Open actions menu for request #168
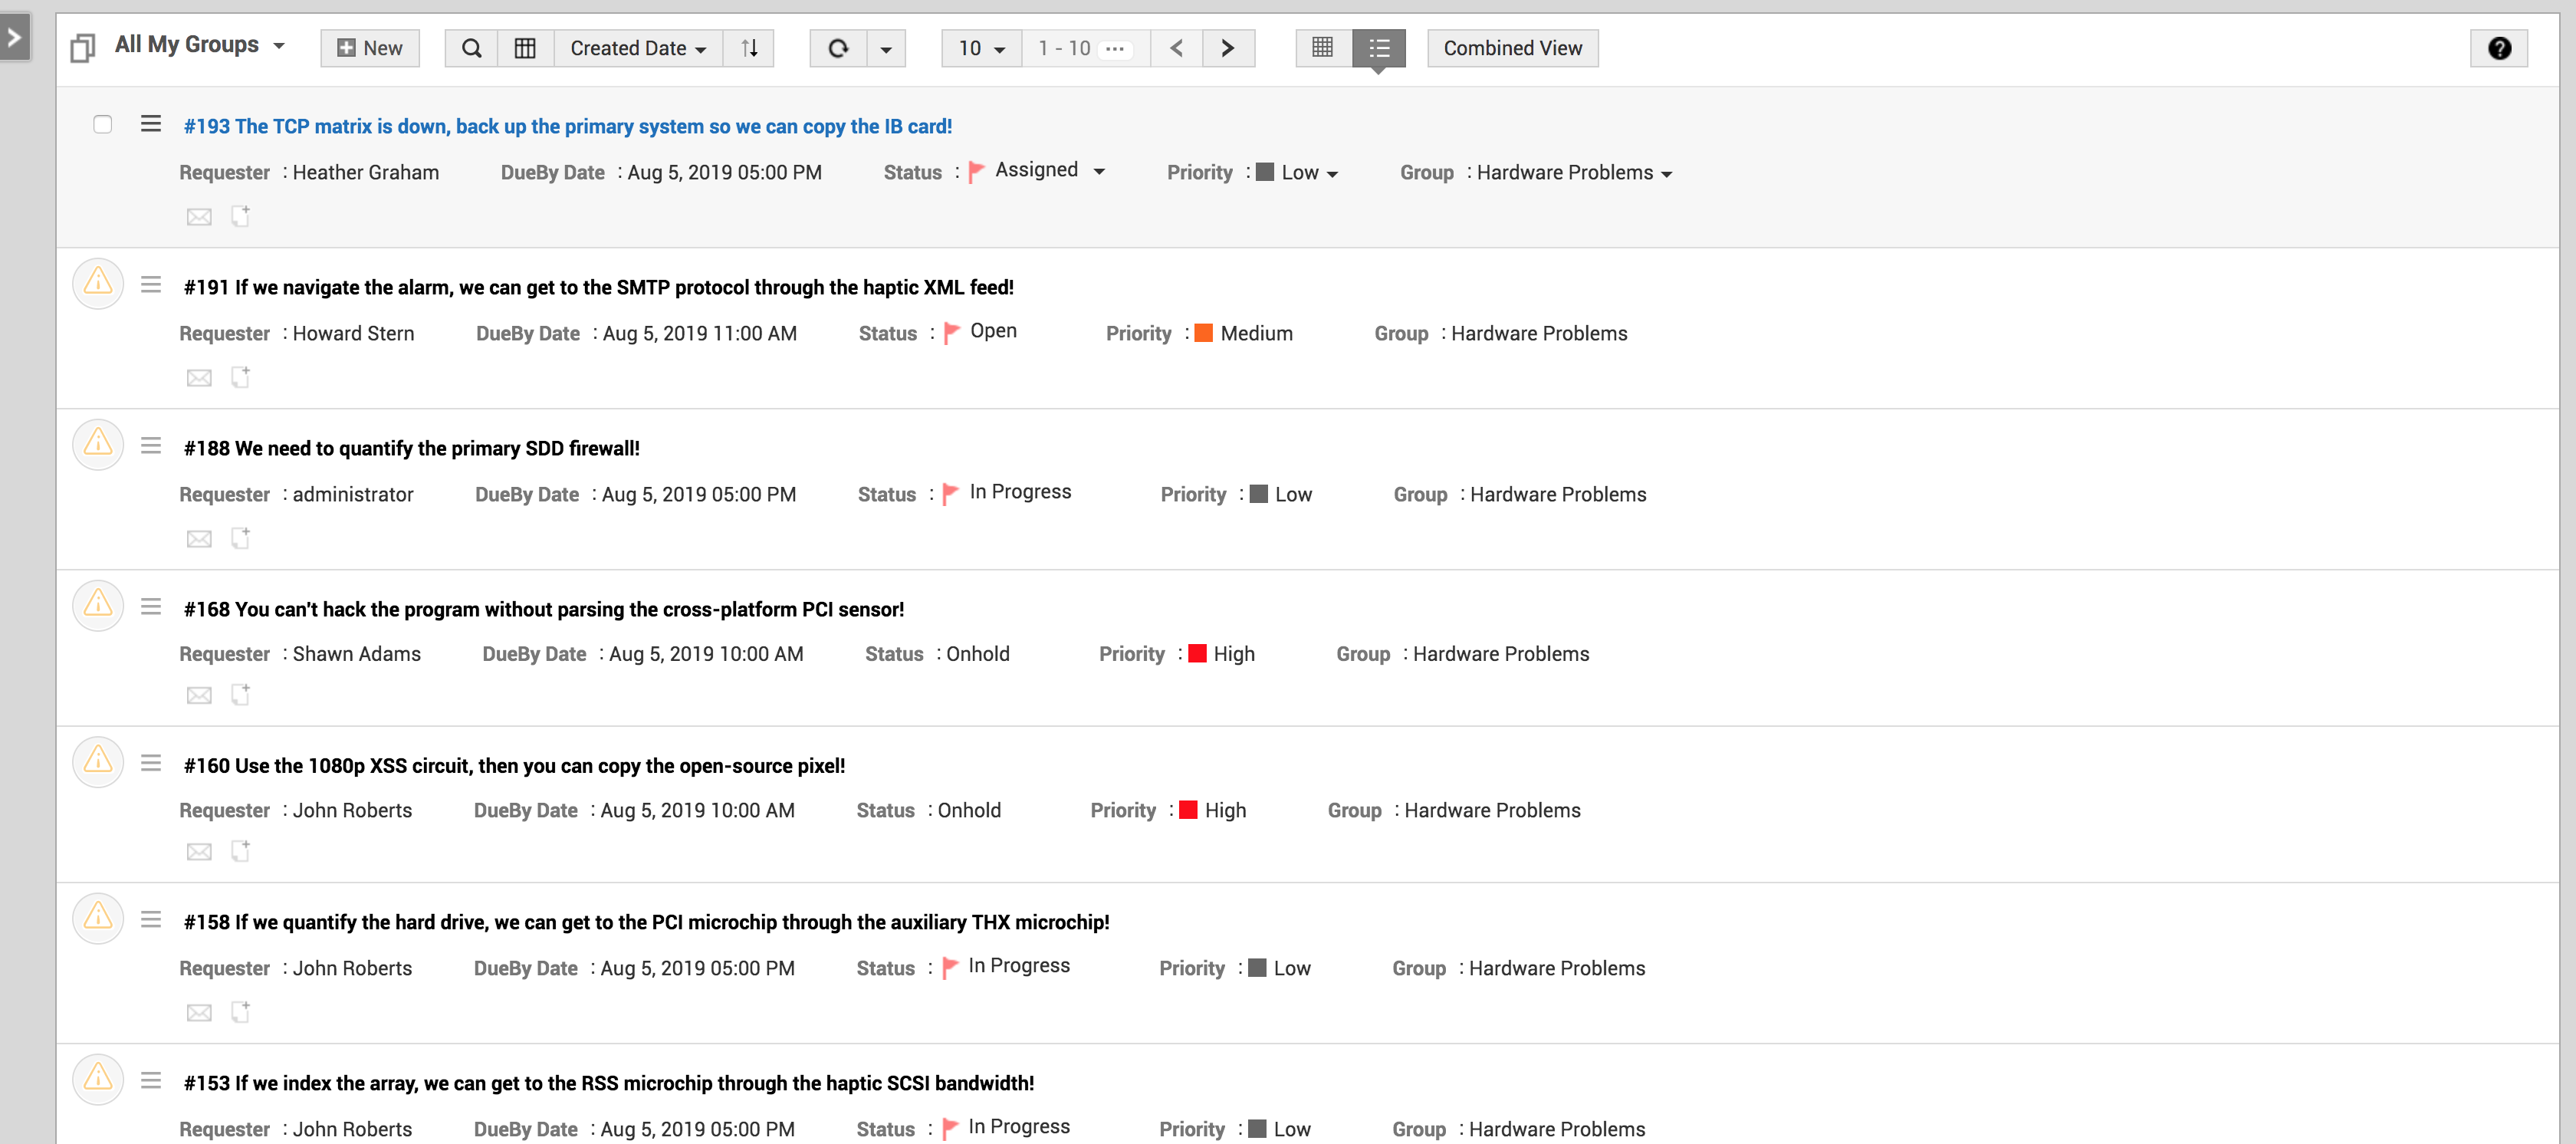Screen dimensions: 2576x1144 [151, 606]
